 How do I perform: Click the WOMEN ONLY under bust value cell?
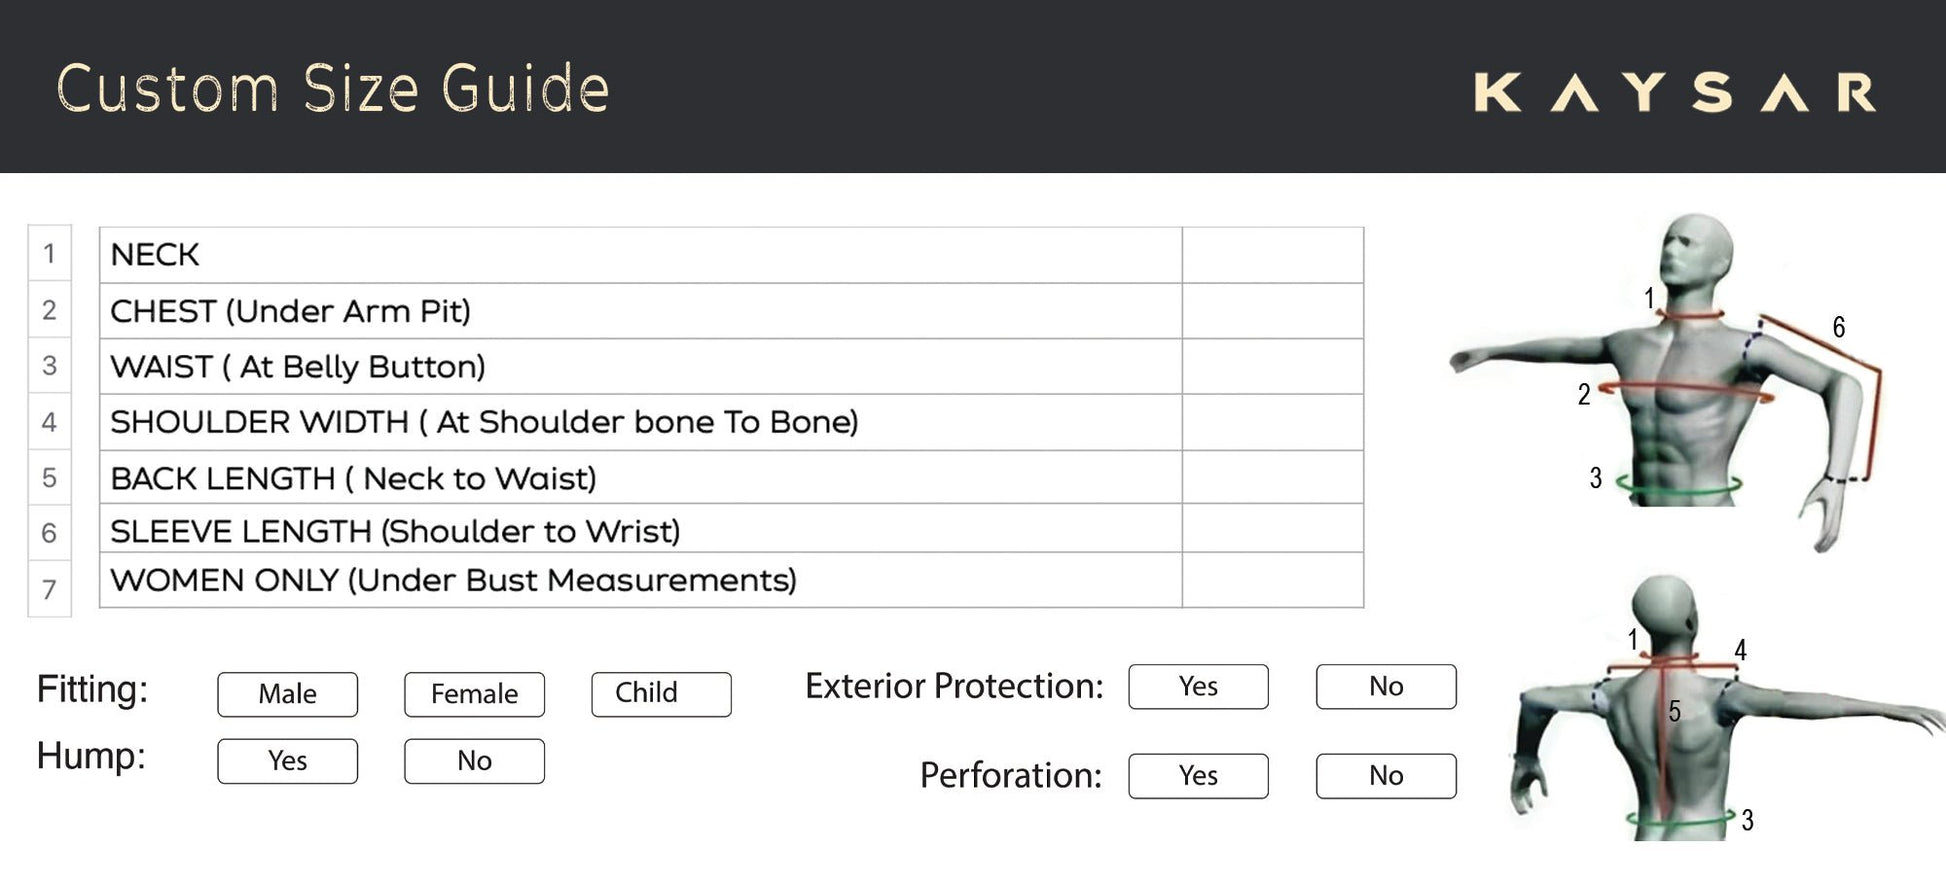point(1272,580)
